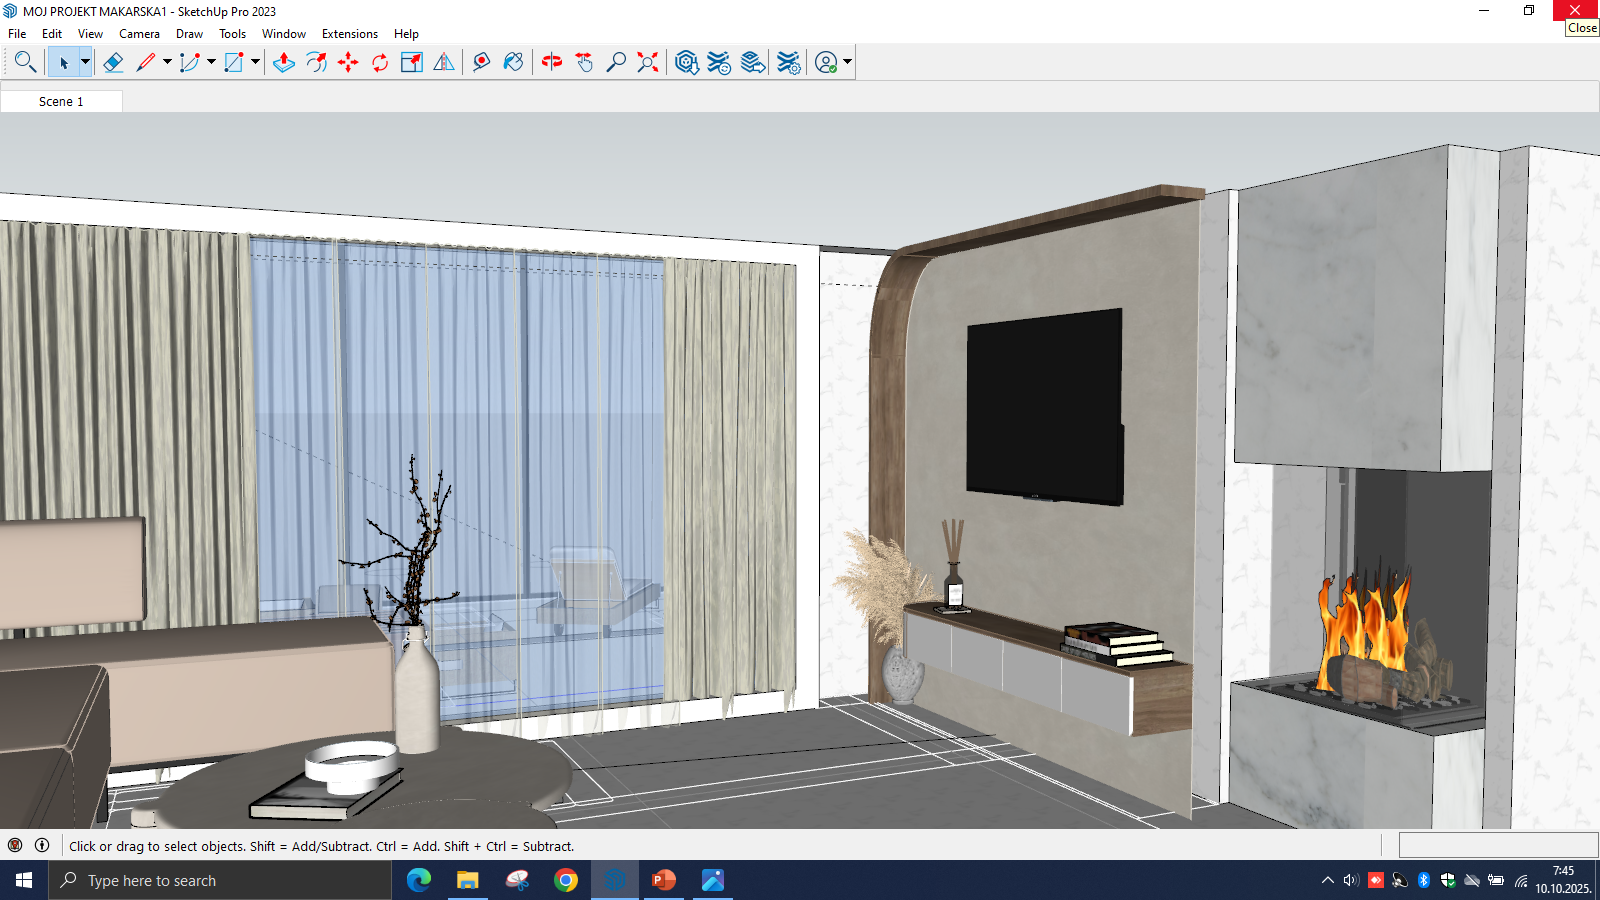The width and height of the screenshot is (1600, 900).
Task: Expand the Select tool dropdown arrow
Action: (x=85, y=62)
